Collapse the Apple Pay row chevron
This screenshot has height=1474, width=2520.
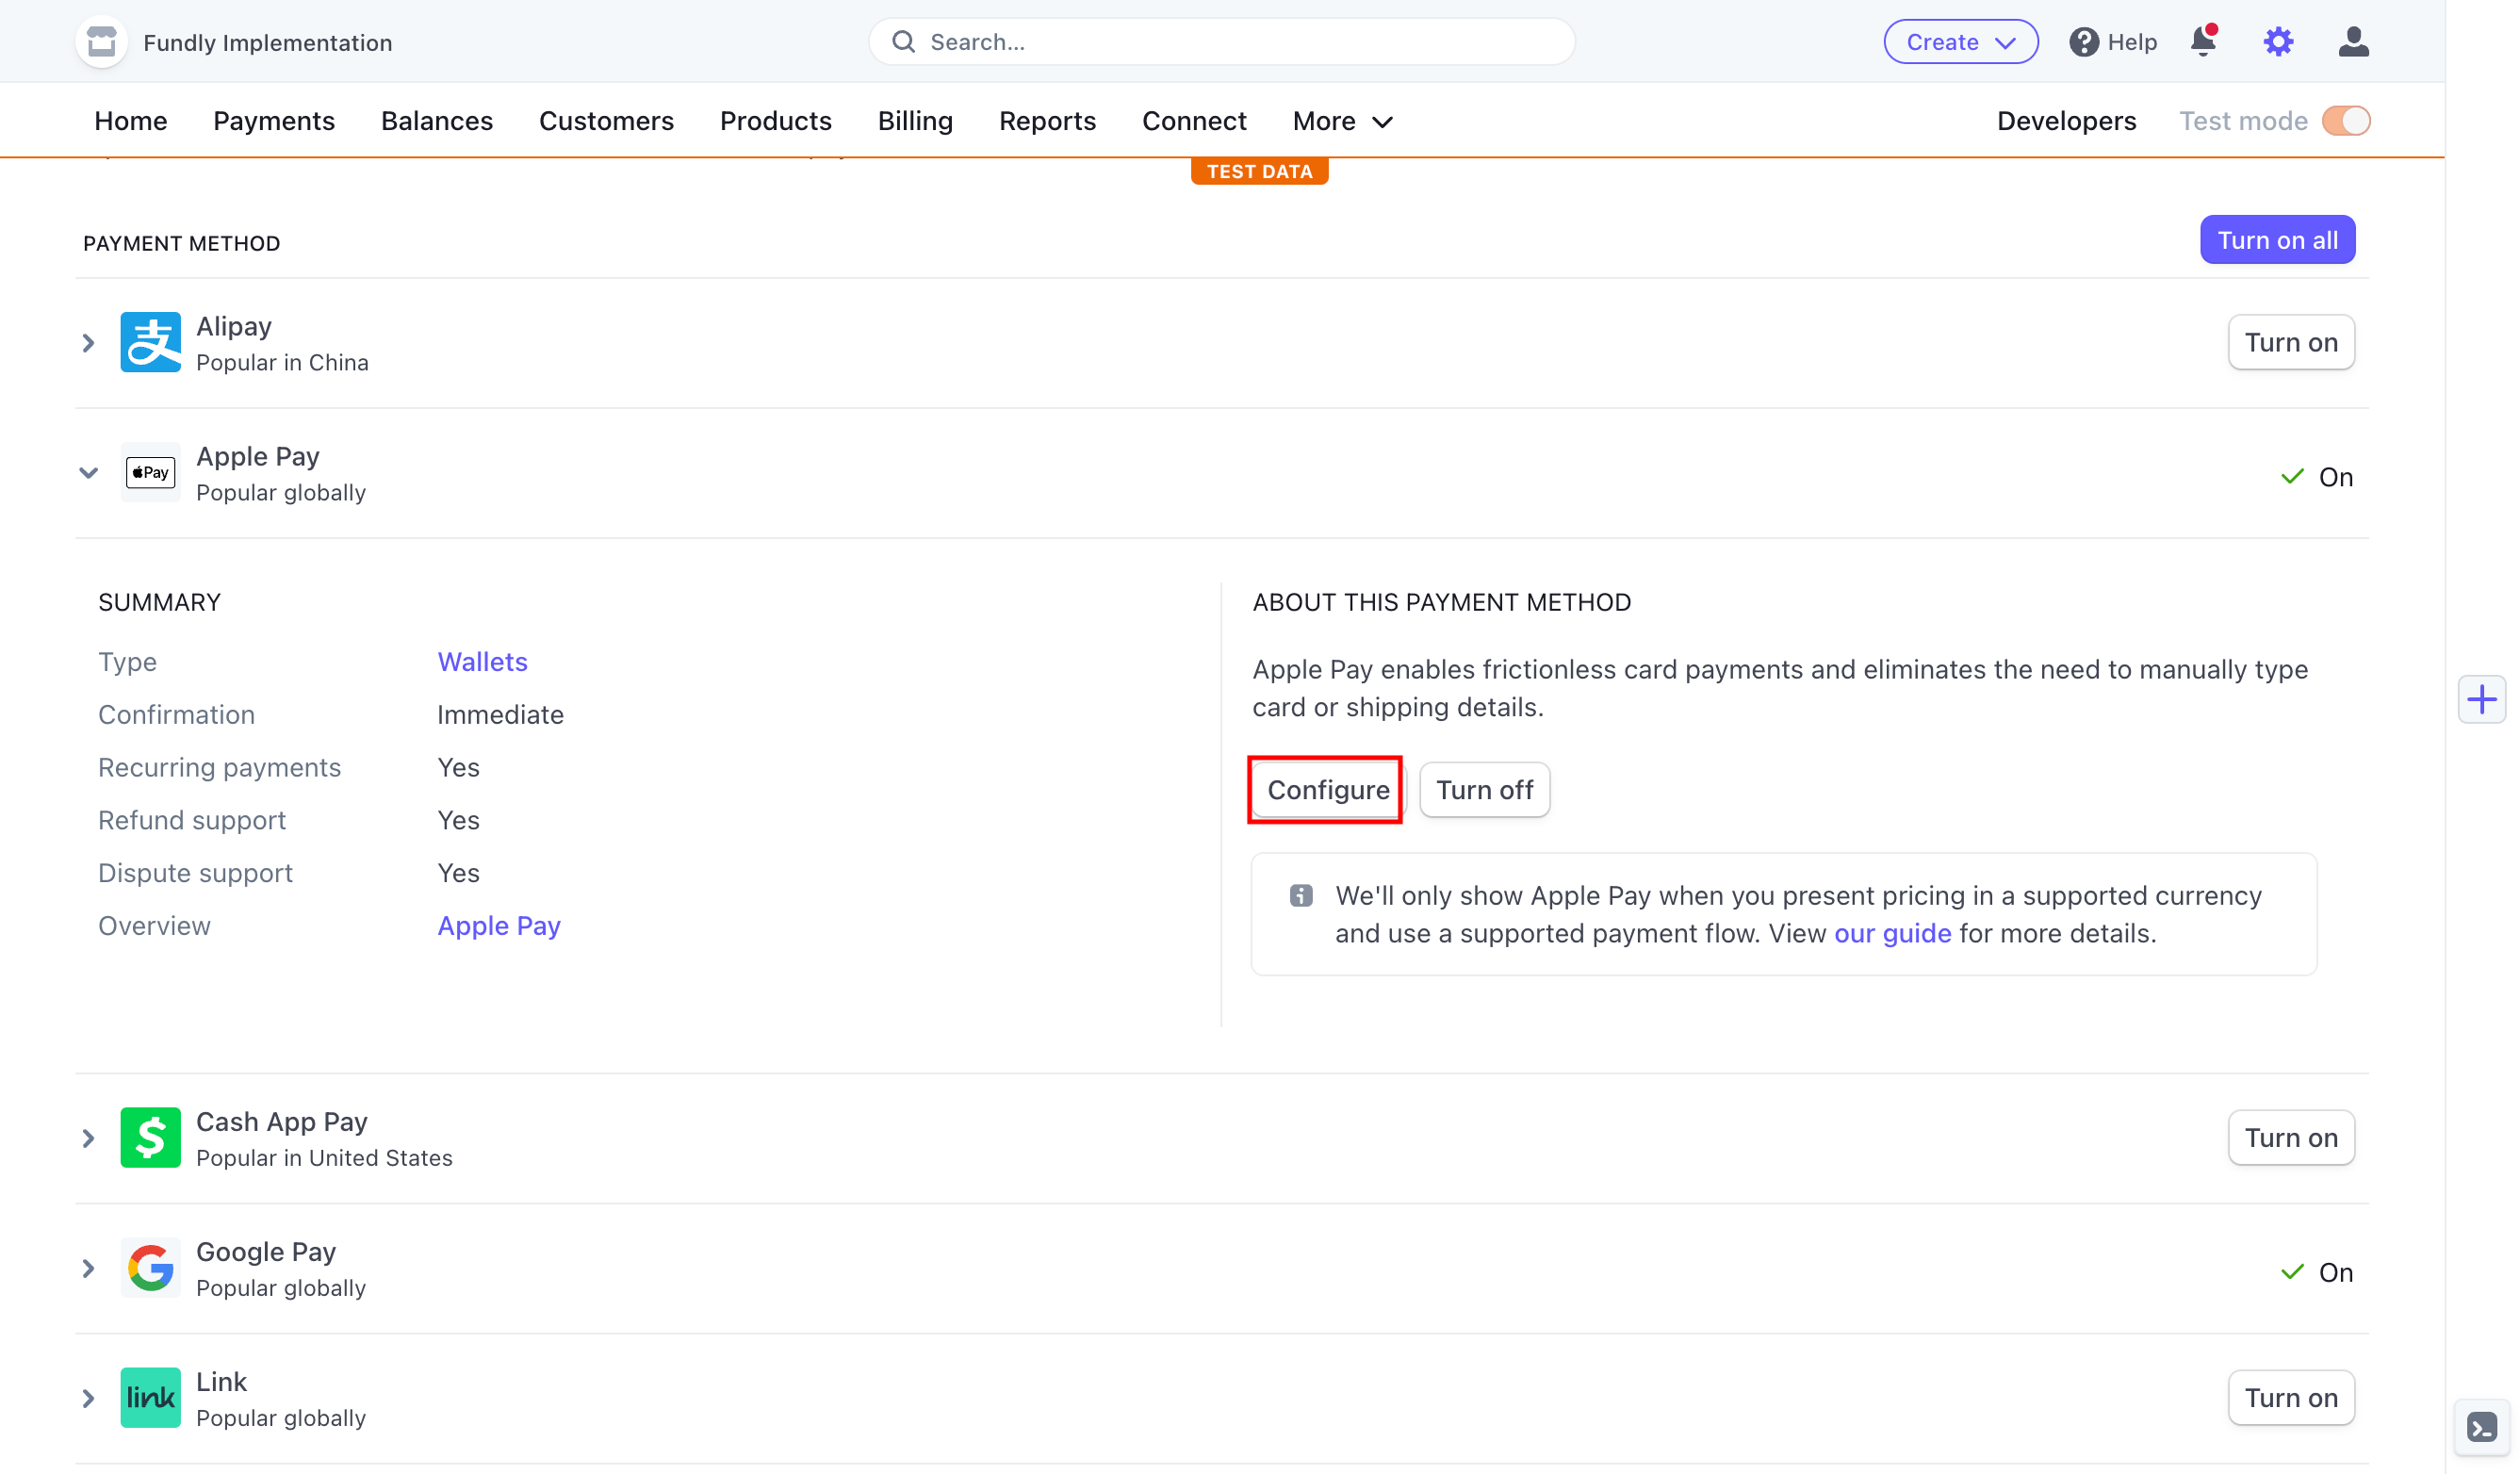88,473
